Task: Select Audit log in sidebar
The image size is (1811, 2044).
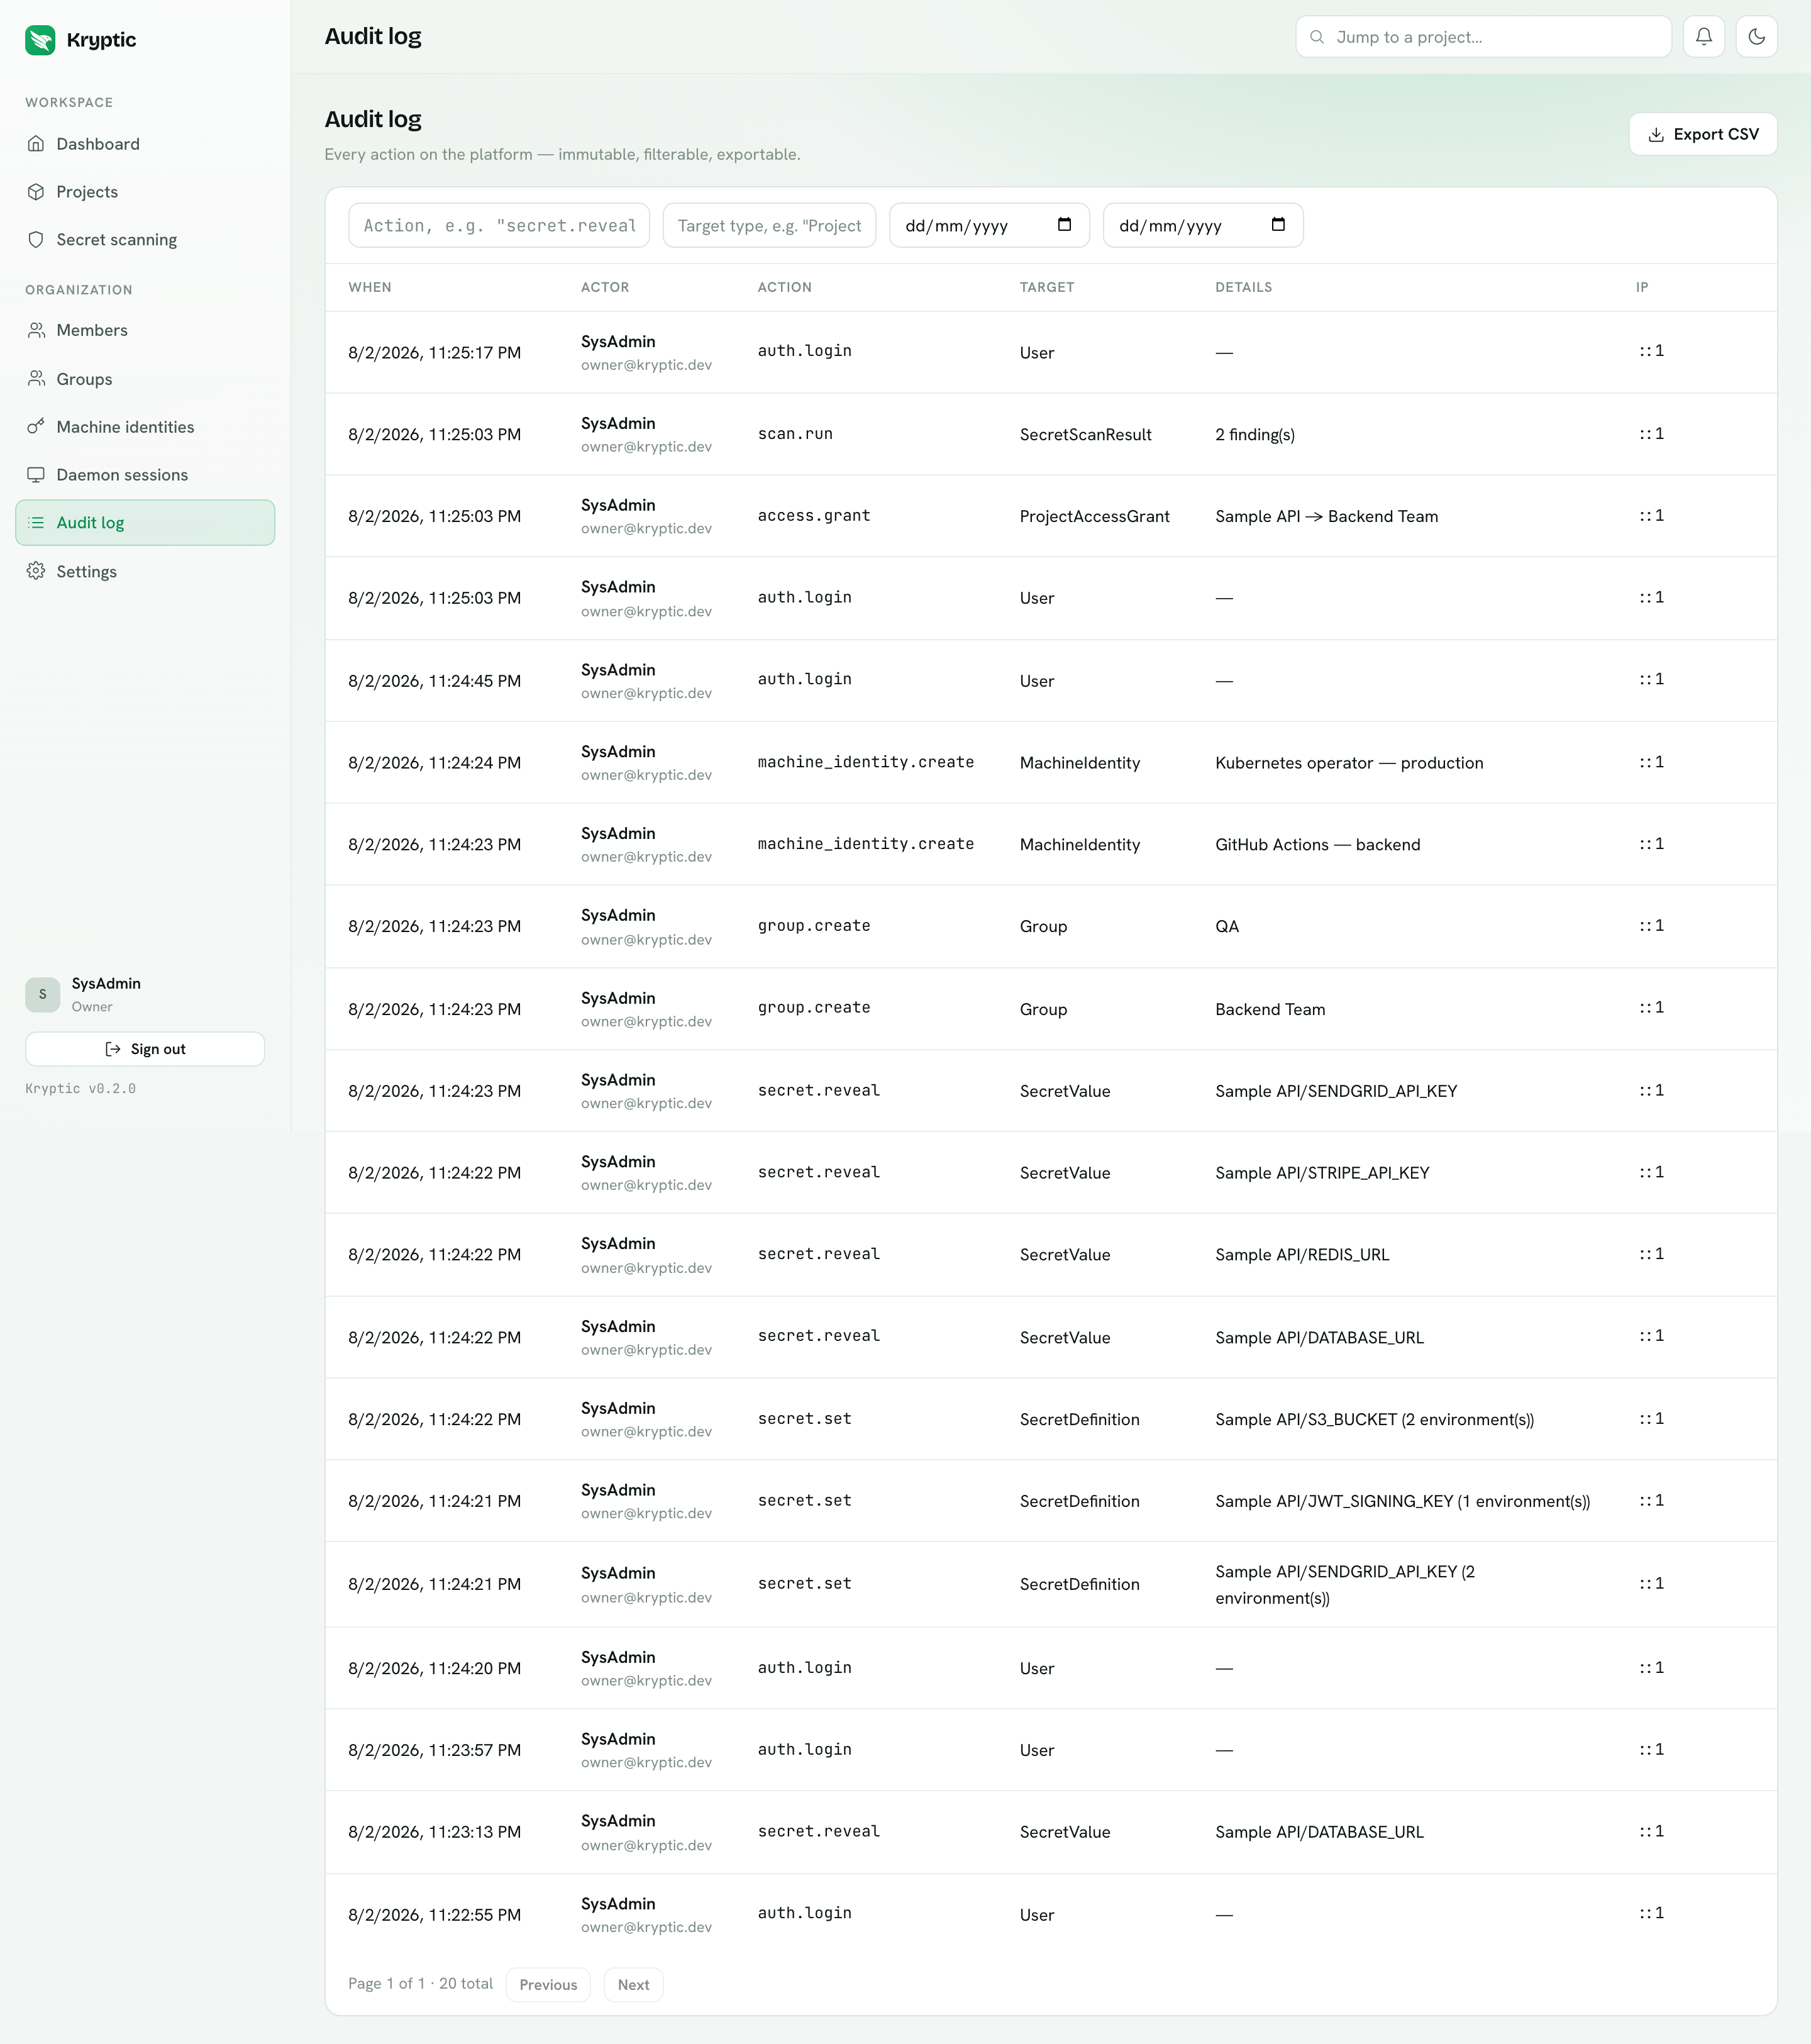Action: point(145,523)
